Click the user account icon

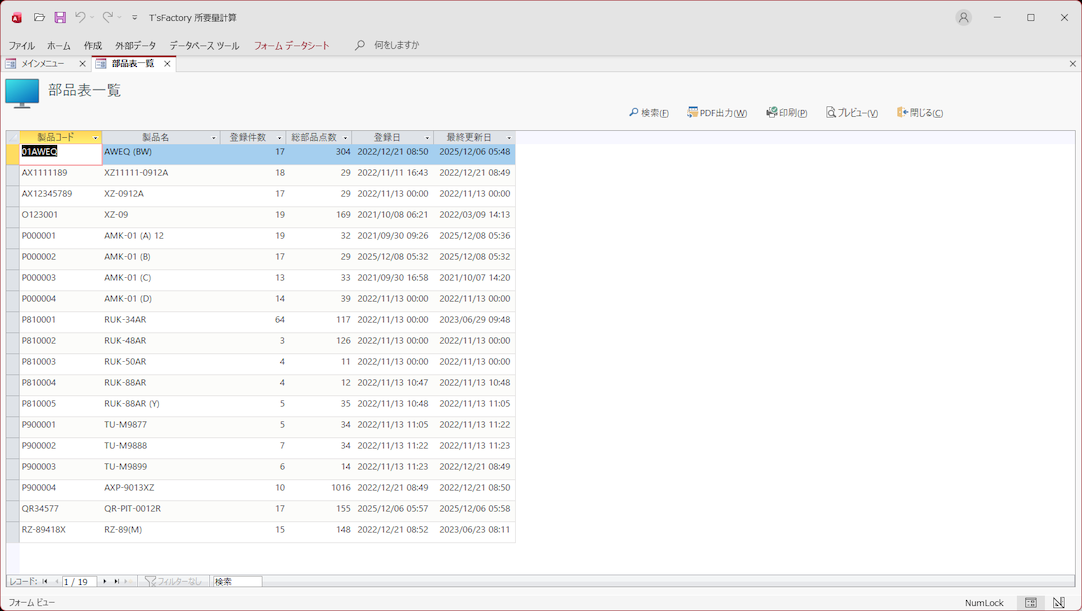coord(963,18)
